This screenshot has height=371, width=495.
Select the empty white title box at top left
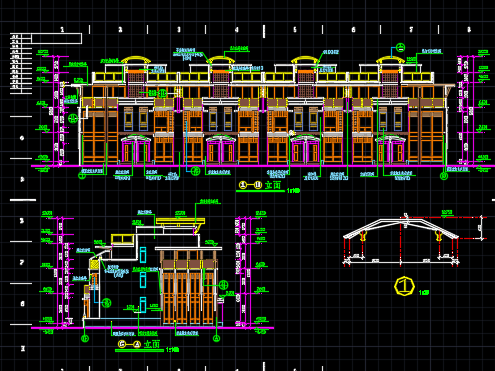point(57,38)
